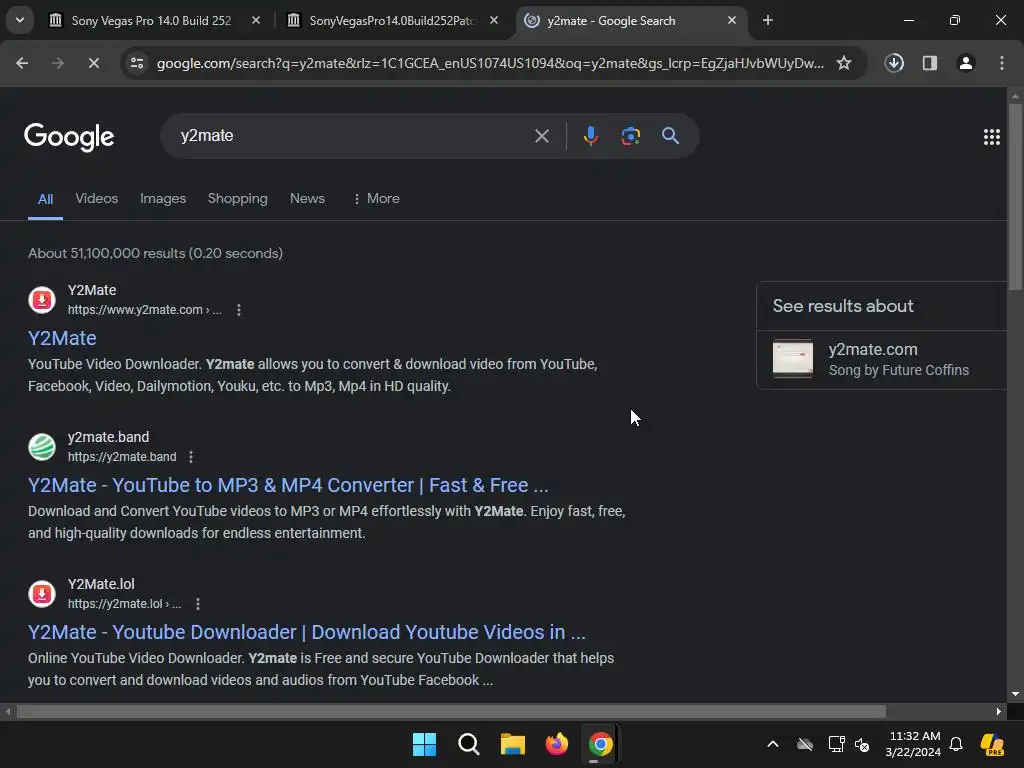Bookmark this page with the star icon

(844, 63)
